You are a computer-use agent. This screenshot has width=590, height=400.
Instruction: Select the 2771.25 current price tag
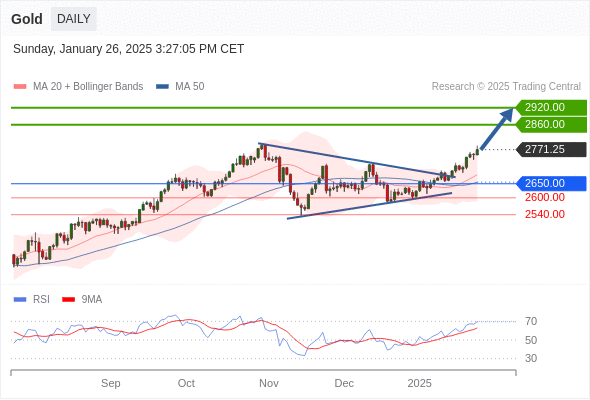coord(551,149)
